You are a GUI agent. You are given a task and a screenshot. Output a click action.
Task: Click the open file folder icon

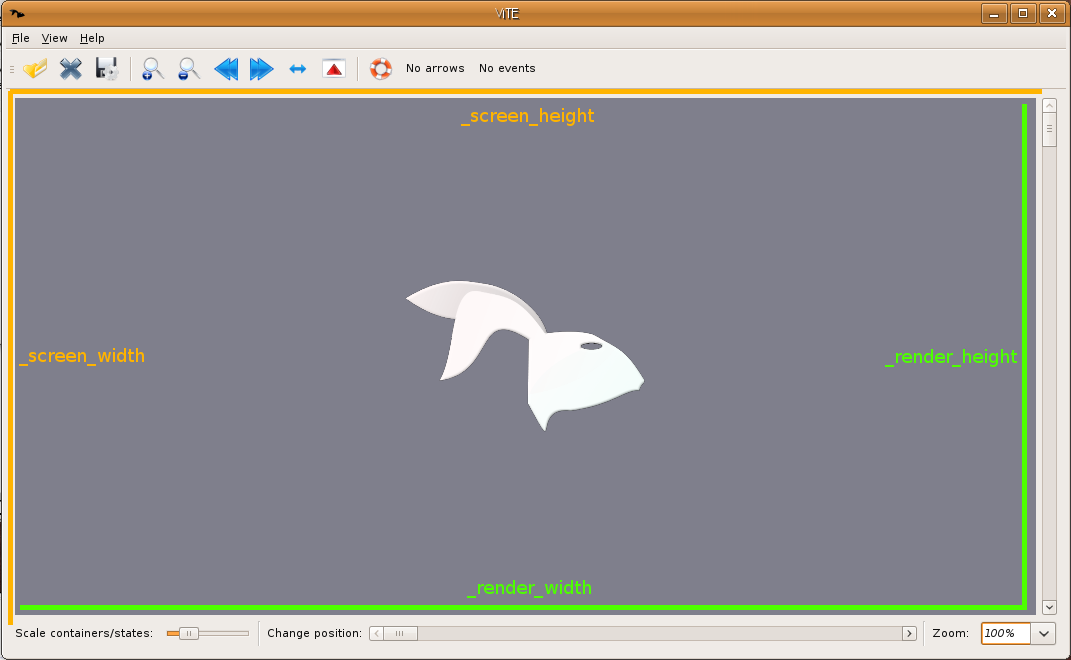[36, 69]
